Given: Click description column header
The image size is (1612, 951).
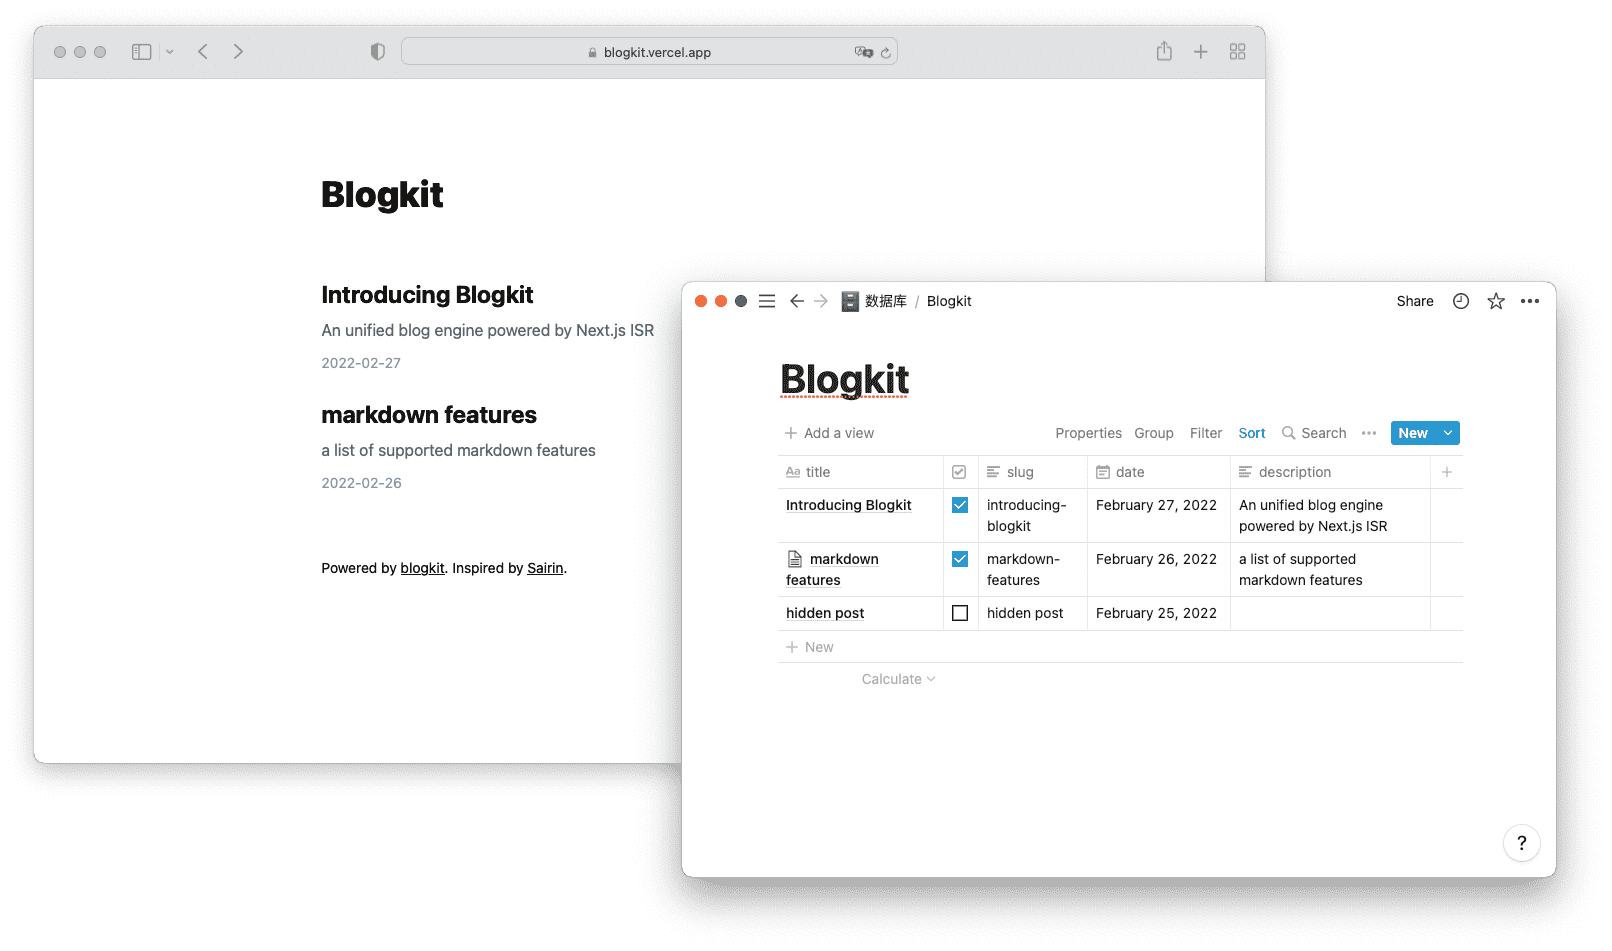Looking at the screenshot, I should click(x=1330, y=472).
